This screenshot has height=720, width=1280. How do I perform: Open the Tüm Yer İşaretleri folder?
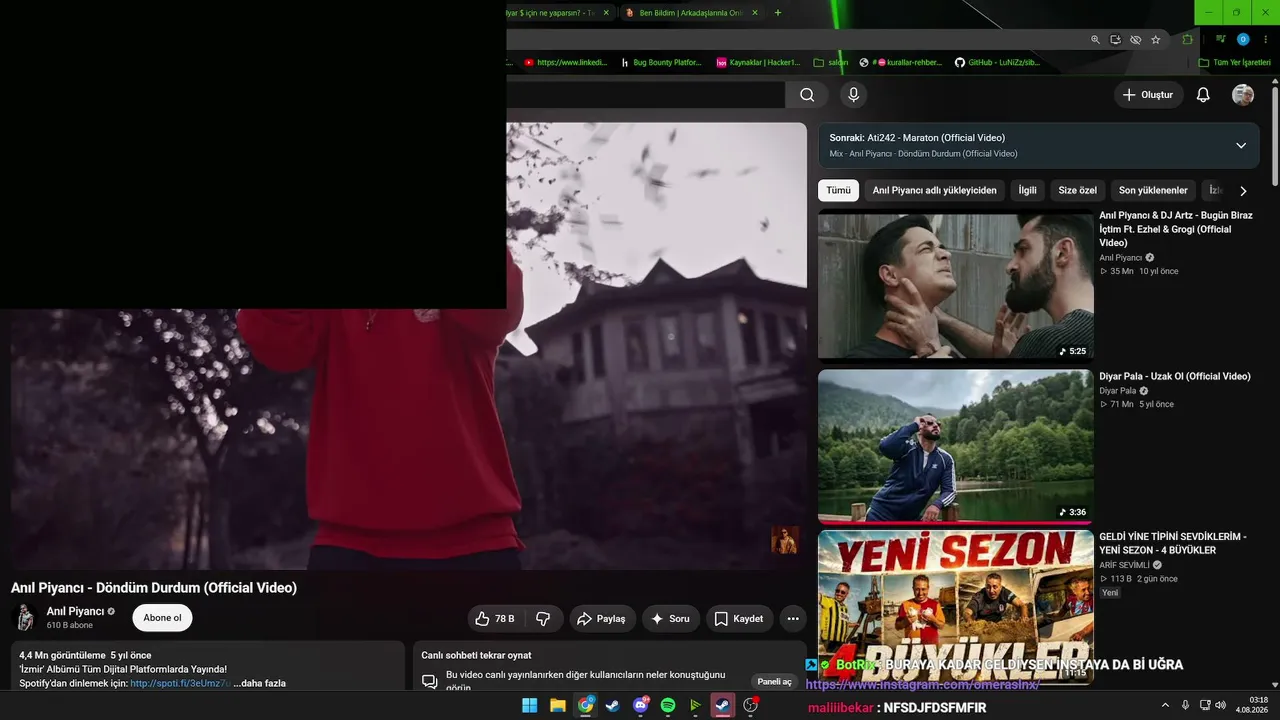click(1234, 62)
